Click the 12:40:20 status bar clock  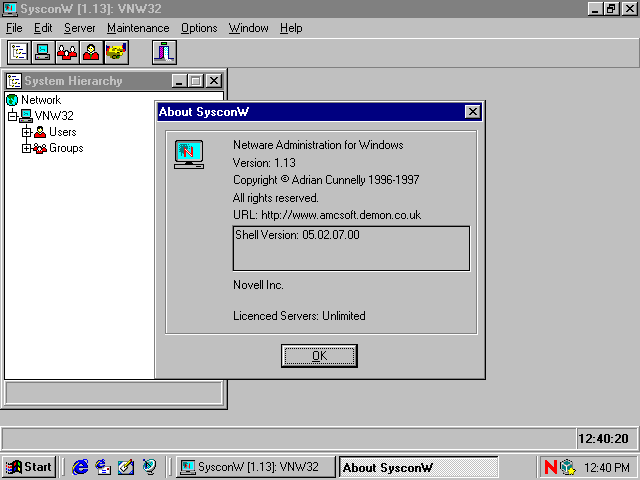click(x=606, y=439)
